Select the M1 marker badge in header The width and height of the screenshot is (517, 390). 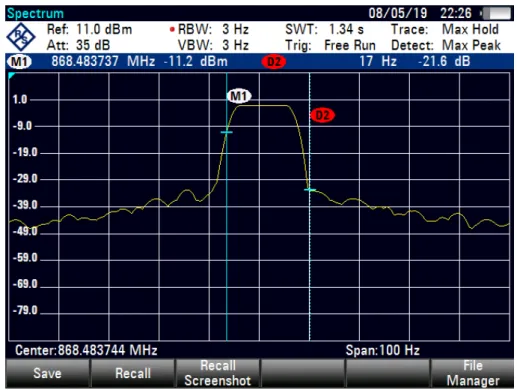click(x=20, y=62)
